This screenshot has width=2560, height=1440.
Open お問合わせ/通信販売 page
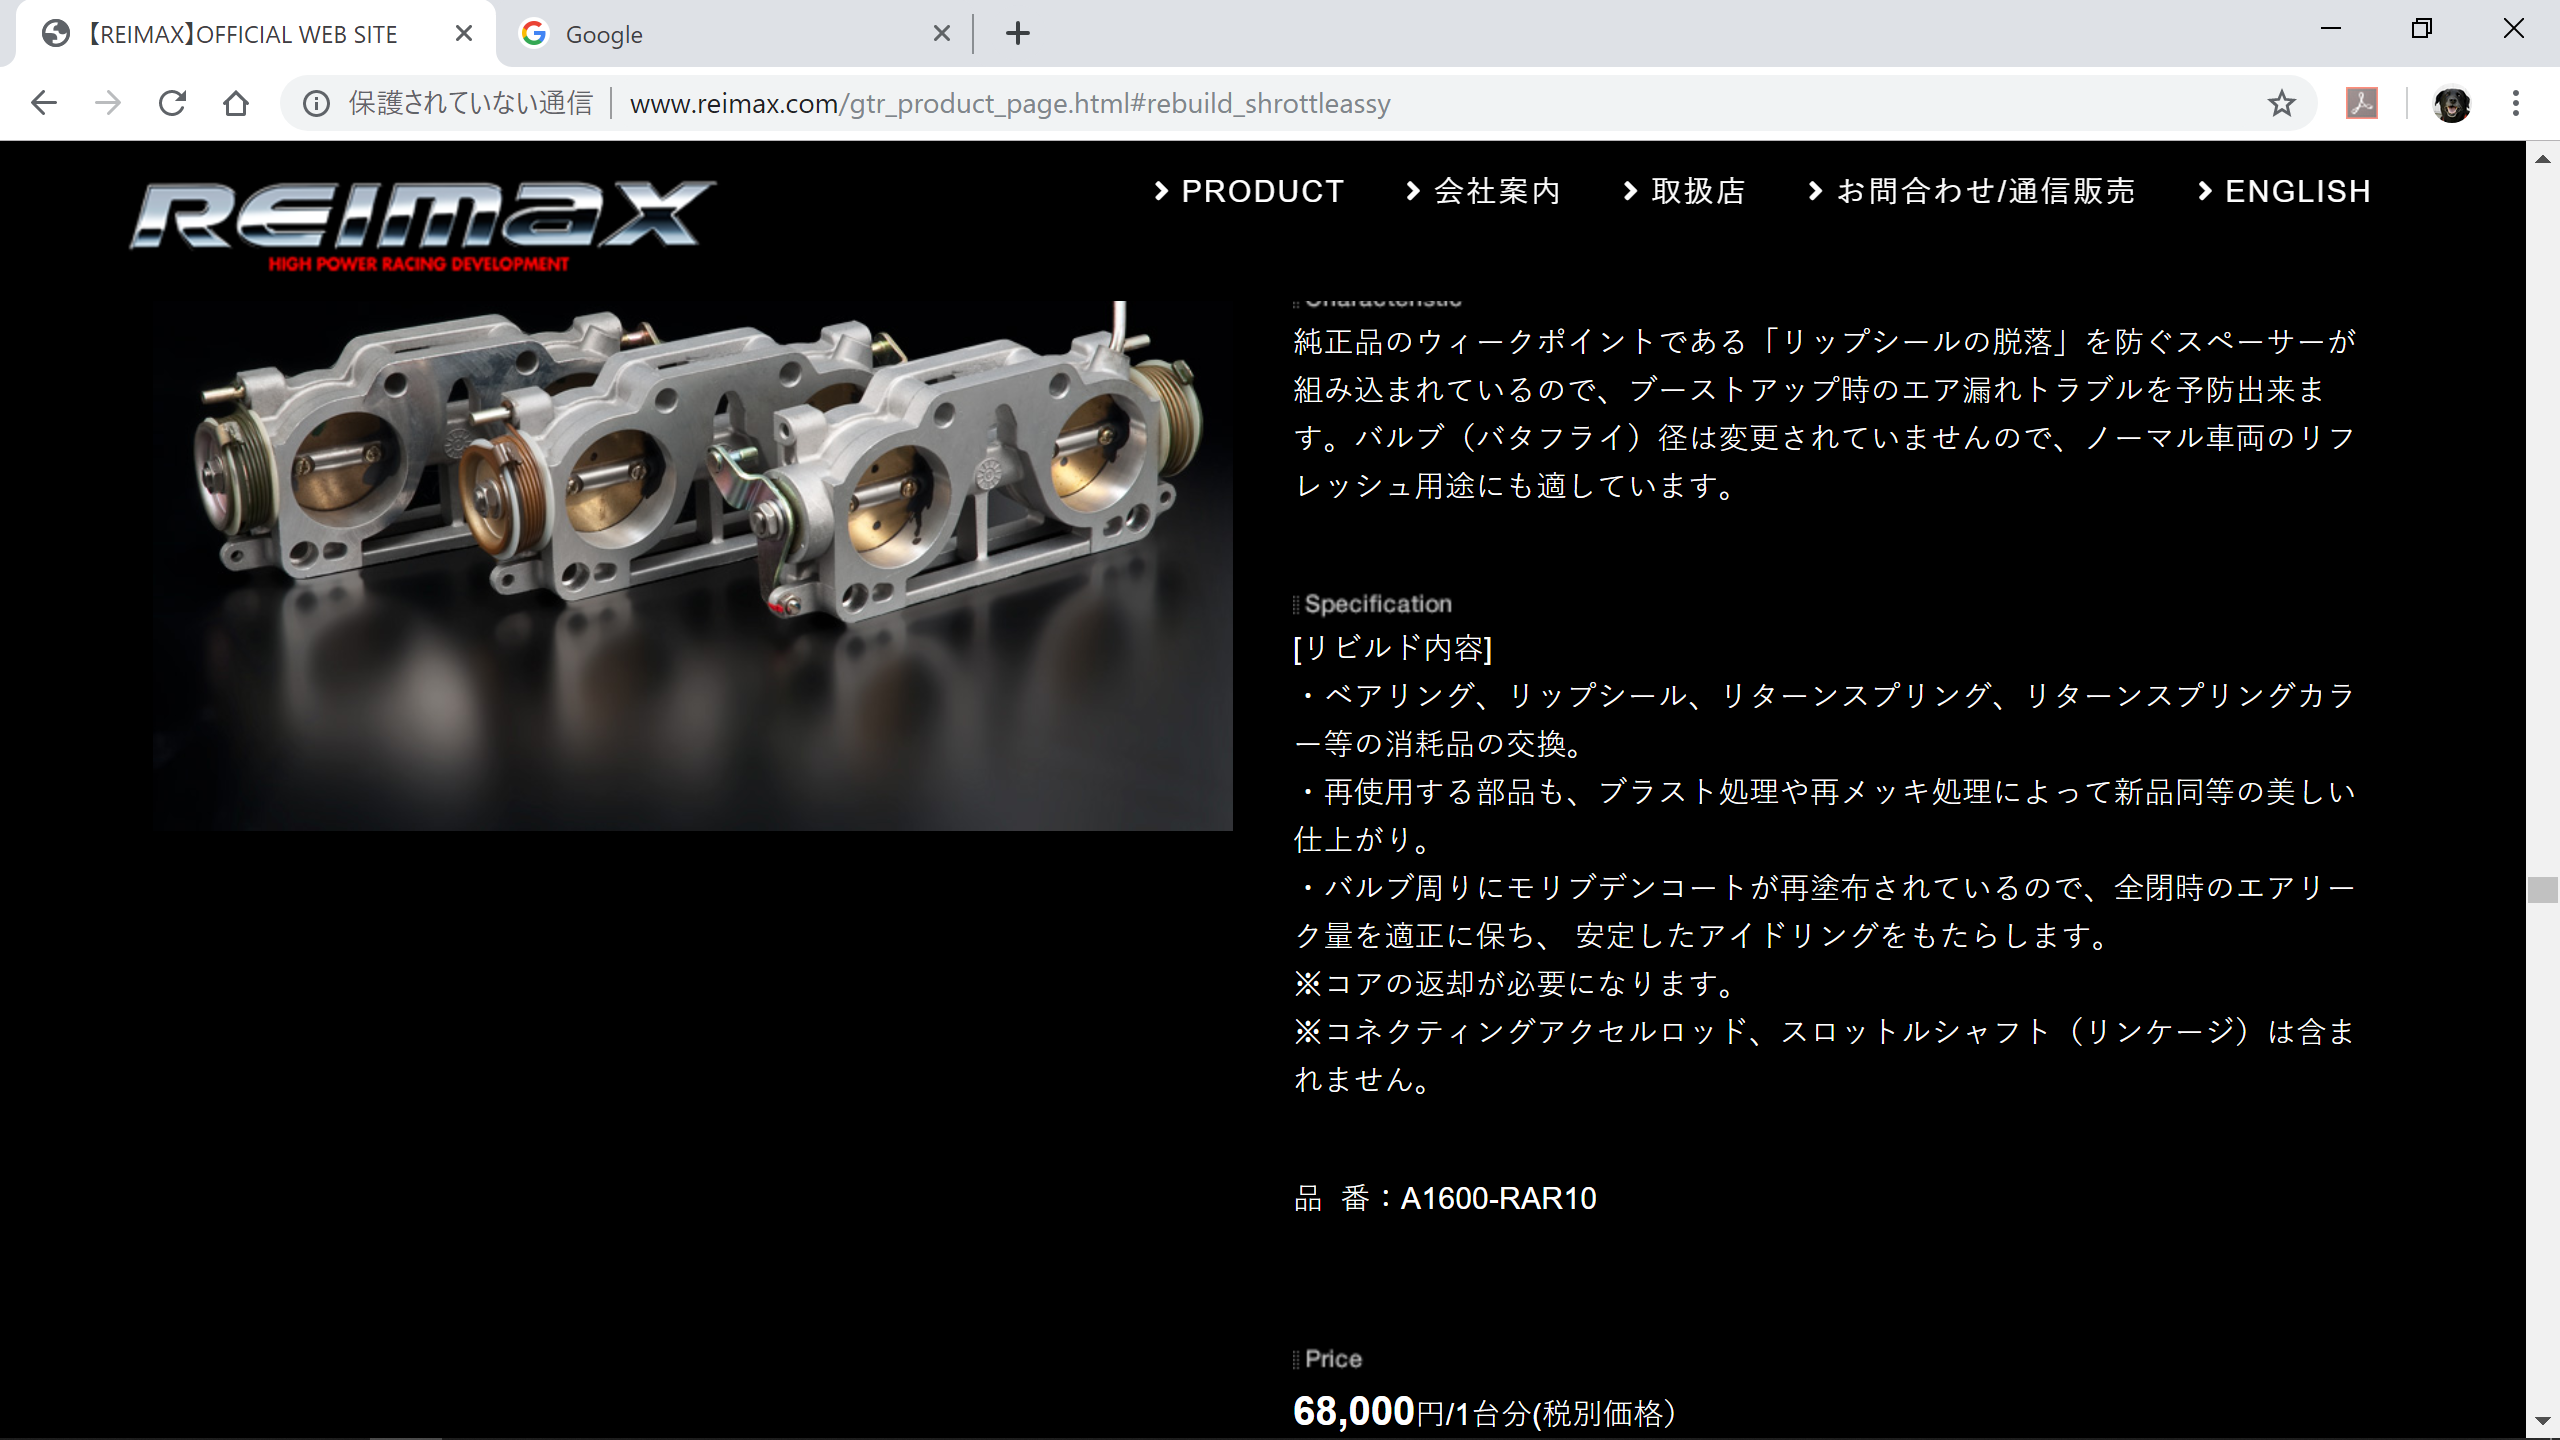click(x=1972, y=191)
